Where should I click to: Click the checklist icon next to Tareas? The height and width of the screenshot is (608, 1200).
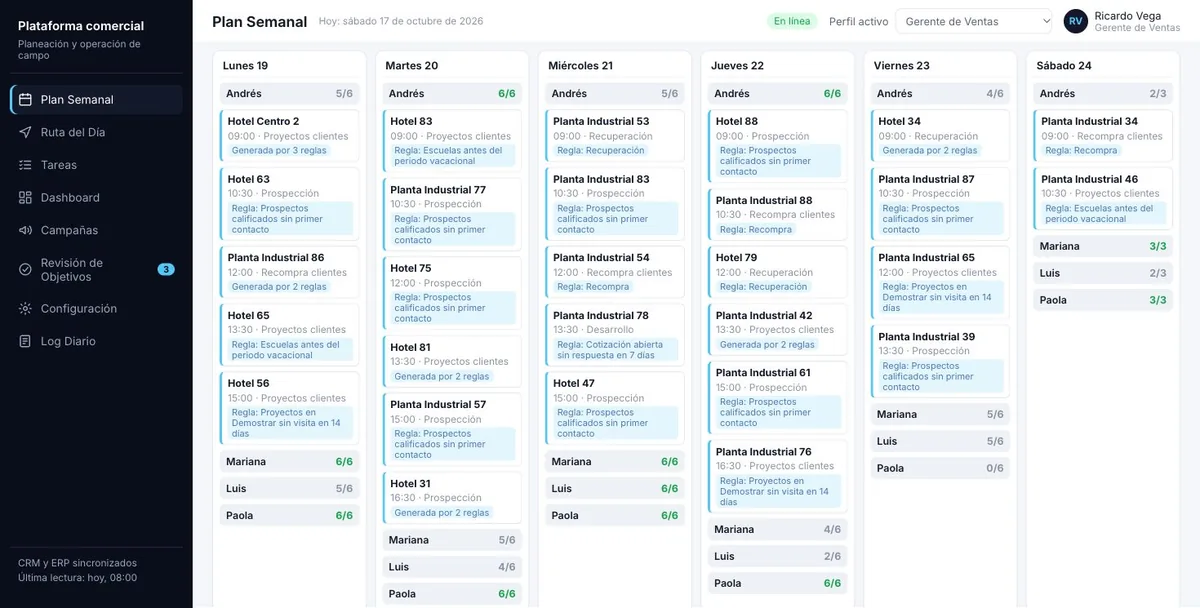(x=25, y=165)
